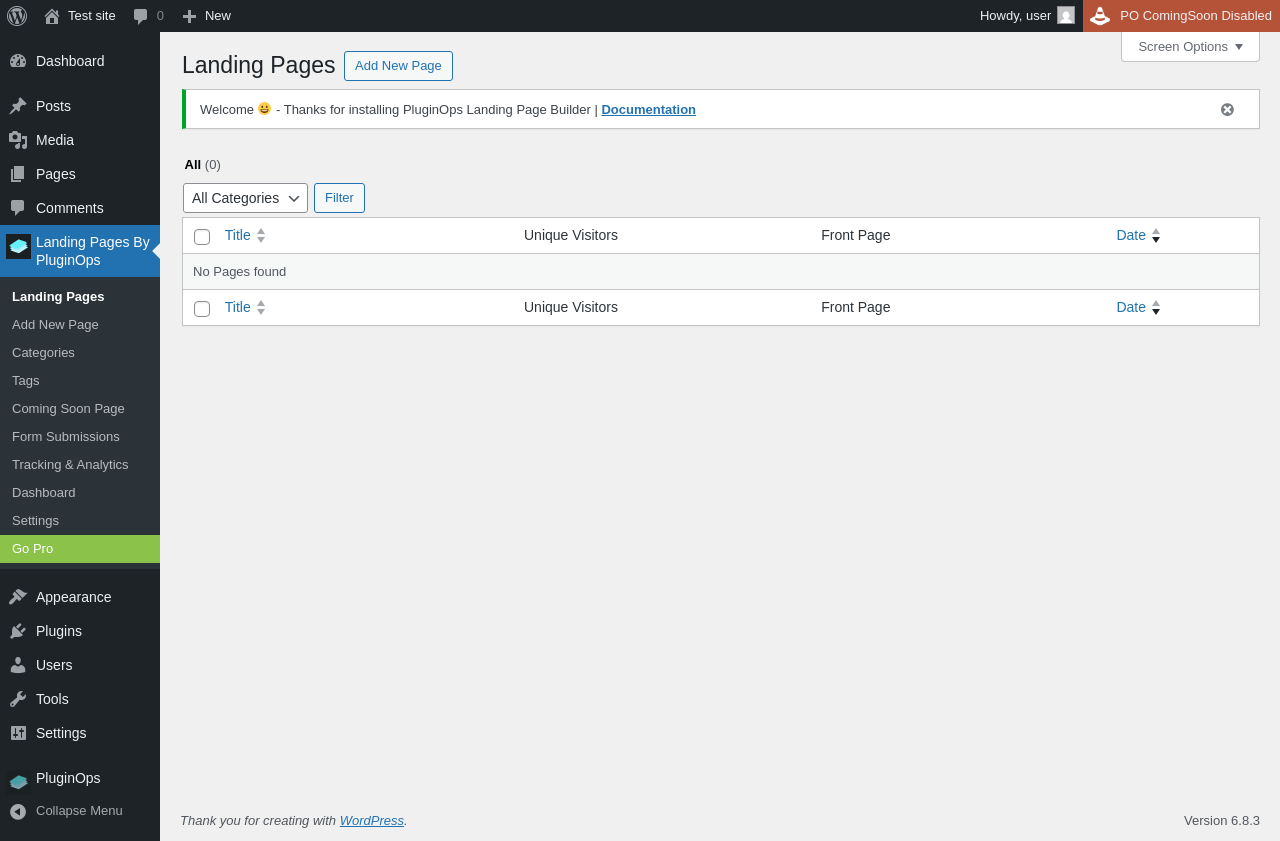Click the user avatar next to Howdy

(x=1066, y=16)
